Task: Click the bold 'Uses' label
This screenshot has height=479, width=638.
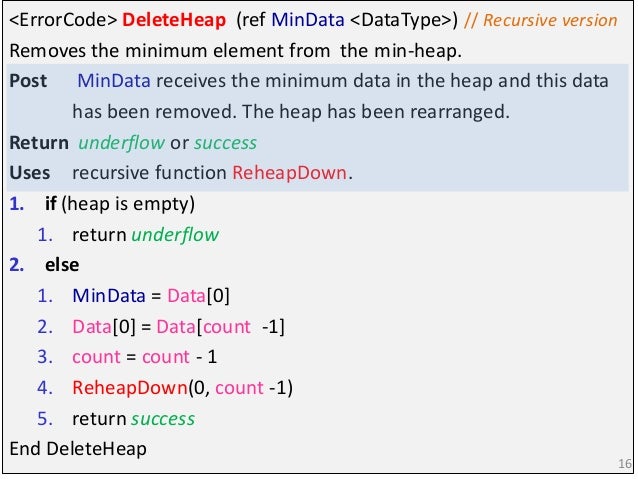Action: tap(29, 173)
